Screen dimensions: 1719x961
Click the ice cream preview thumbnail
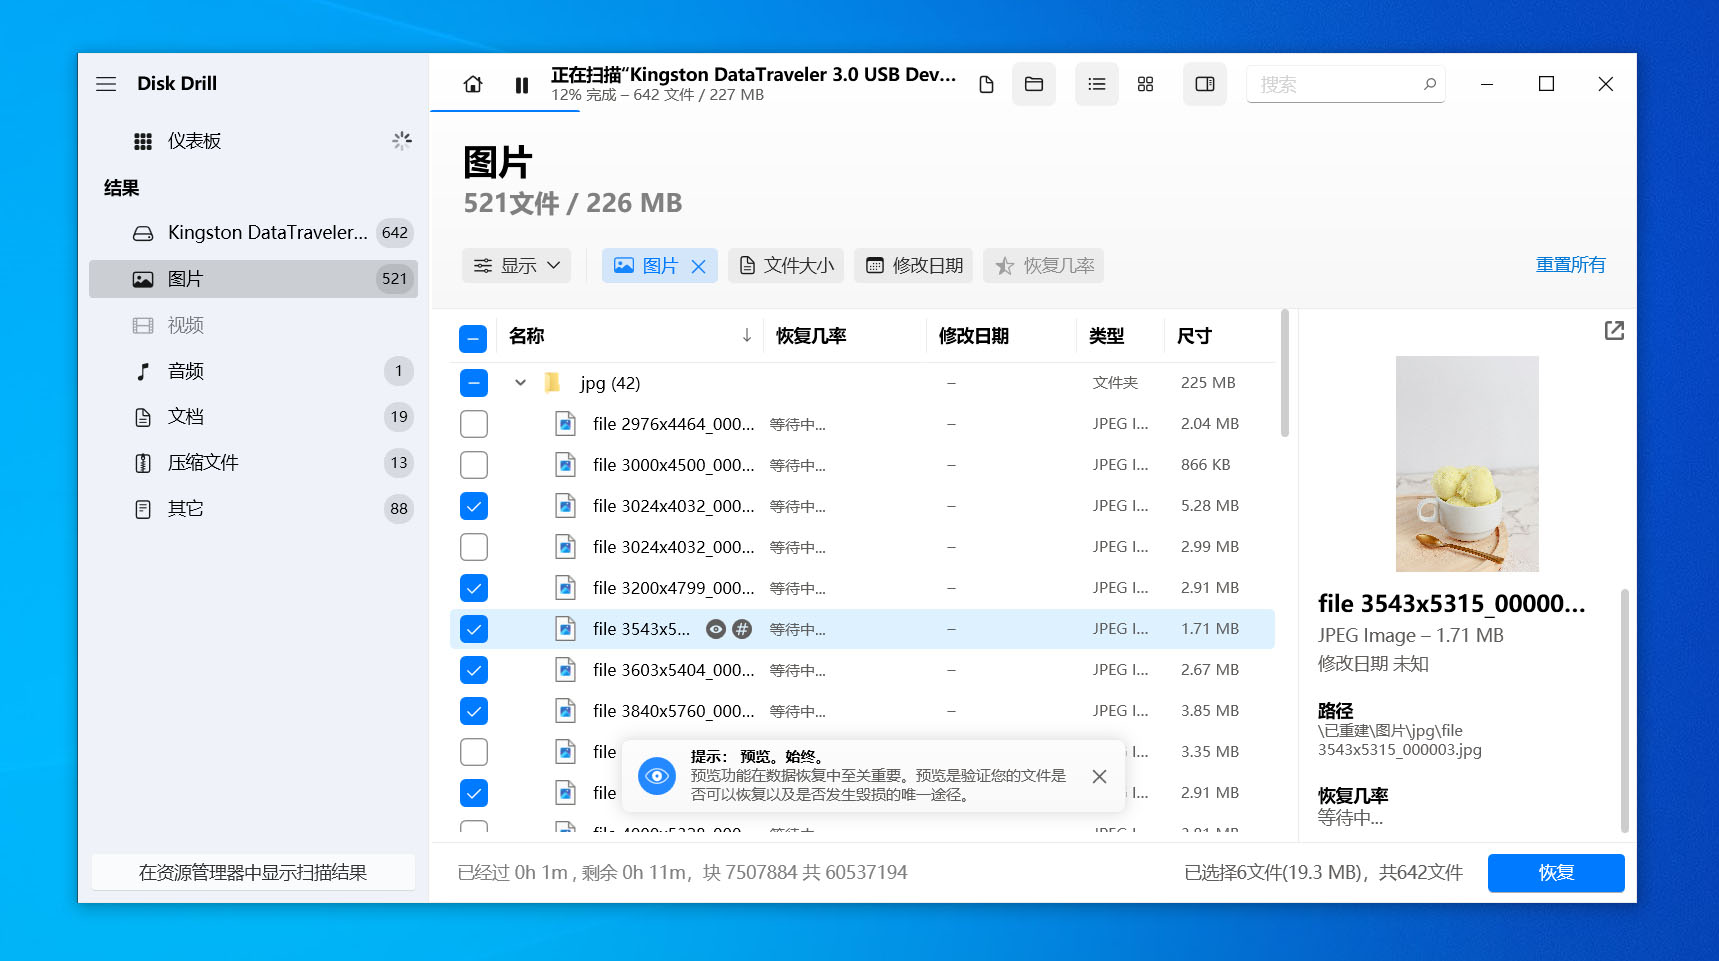1467,464
